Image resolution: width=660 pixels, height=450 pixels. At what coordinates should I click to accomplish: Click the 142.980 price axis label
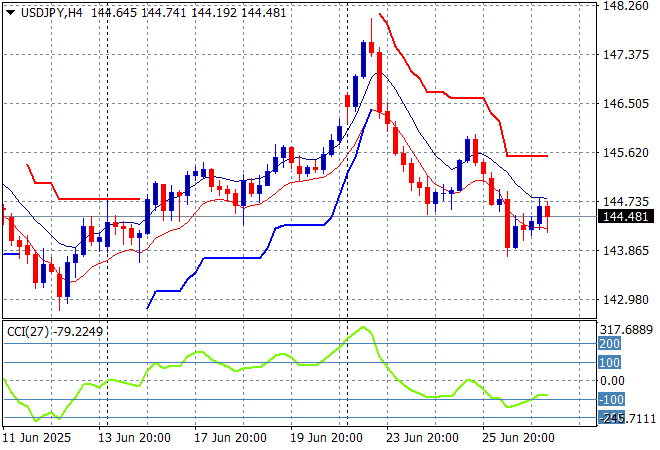coord(626,300)
